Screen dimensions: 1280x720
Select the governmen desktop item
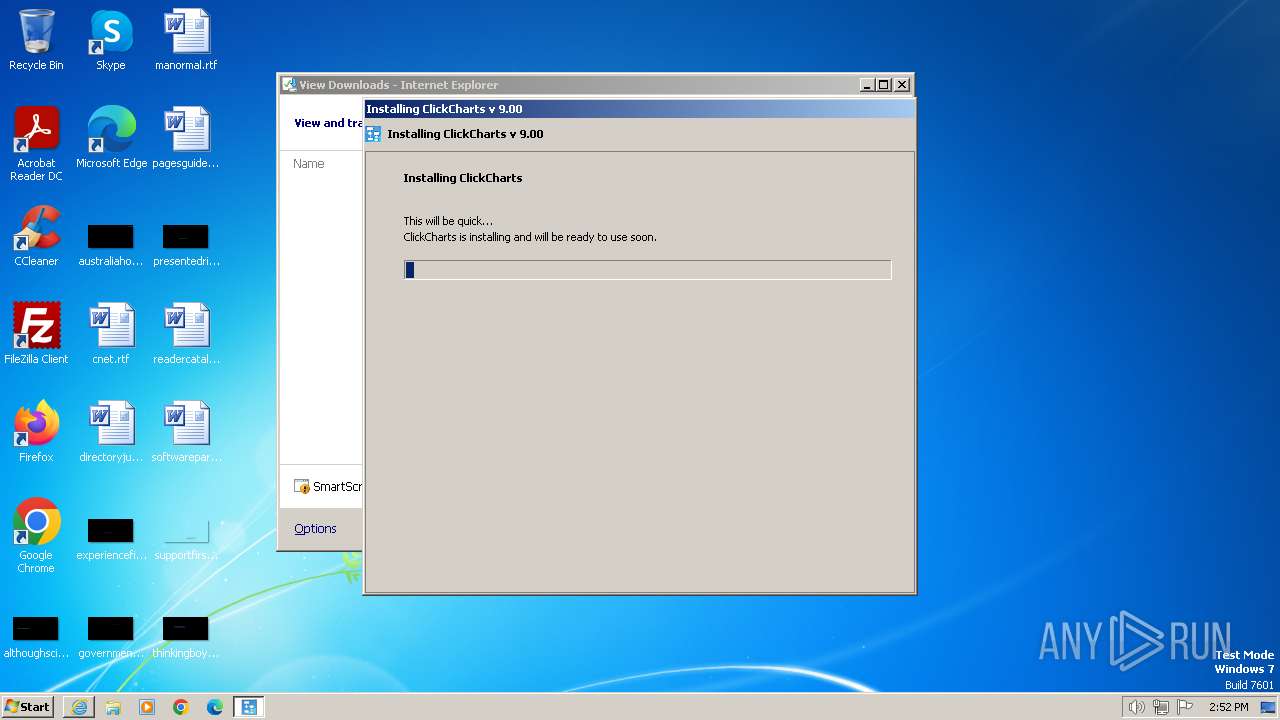click(111, 637)
